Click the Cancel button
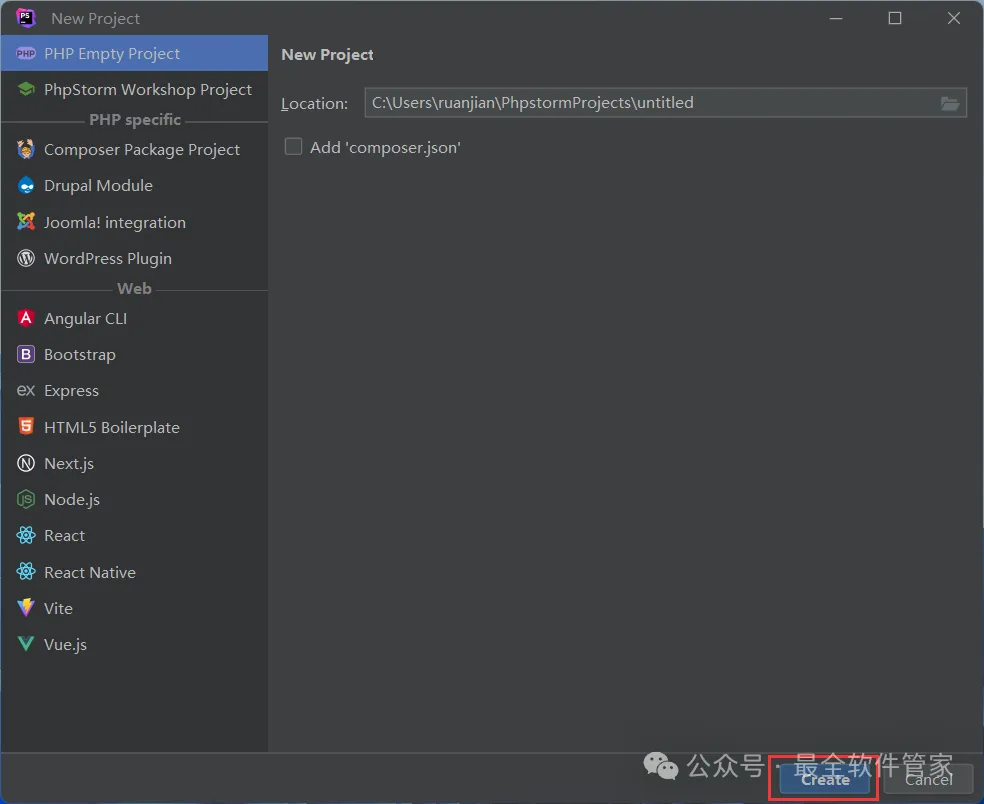The width and height of the screenshot is (984, 804). pyautogui.click(x=928, y=780)
